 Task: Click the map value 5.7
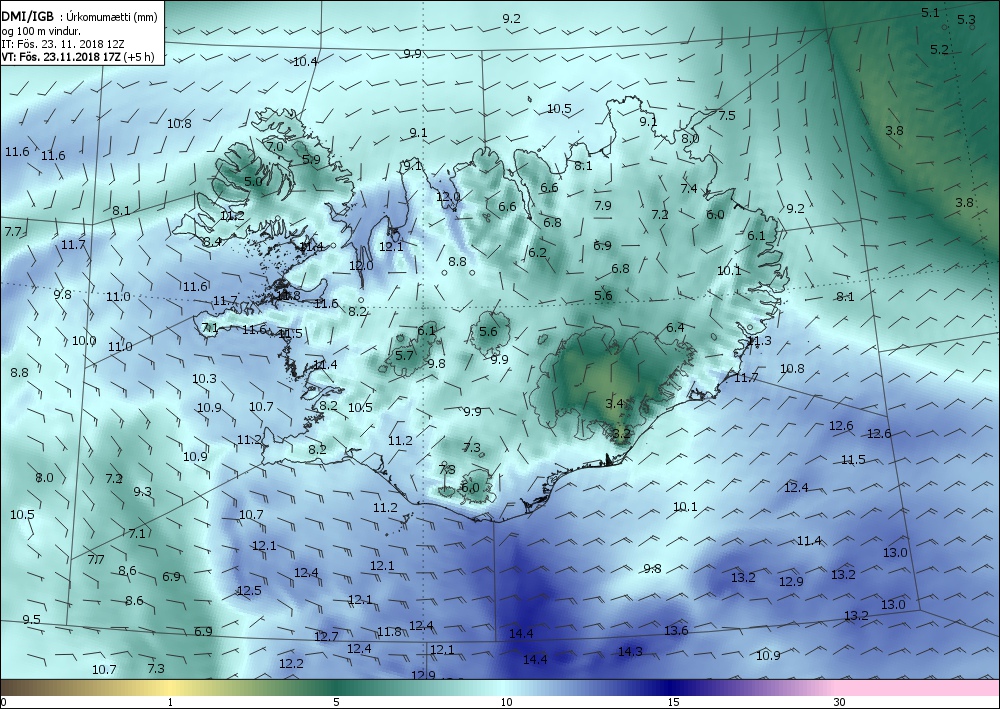pos(404,355)
